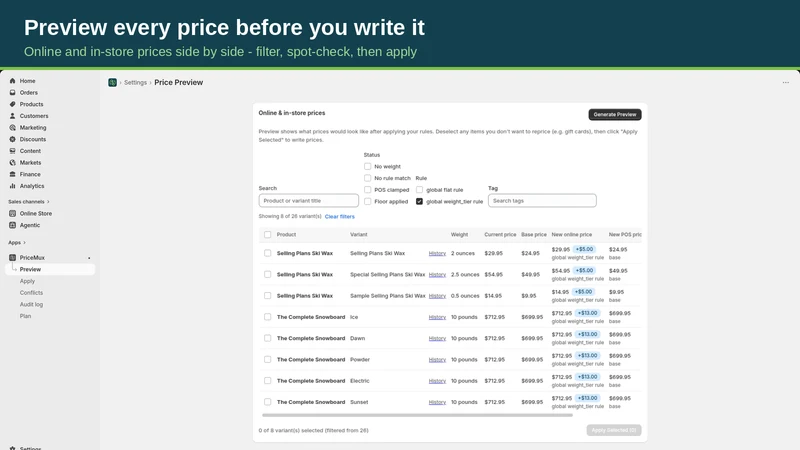Viewport: 800px width, 450px height.
Task: Click the Search tags input field
Action: pyautogui.click(x=542, y=201)
